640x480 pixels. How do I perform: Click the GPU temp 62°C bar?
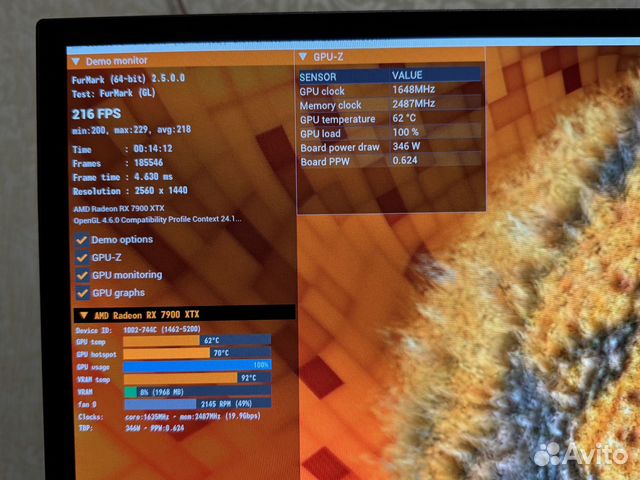tap(197, 340)
